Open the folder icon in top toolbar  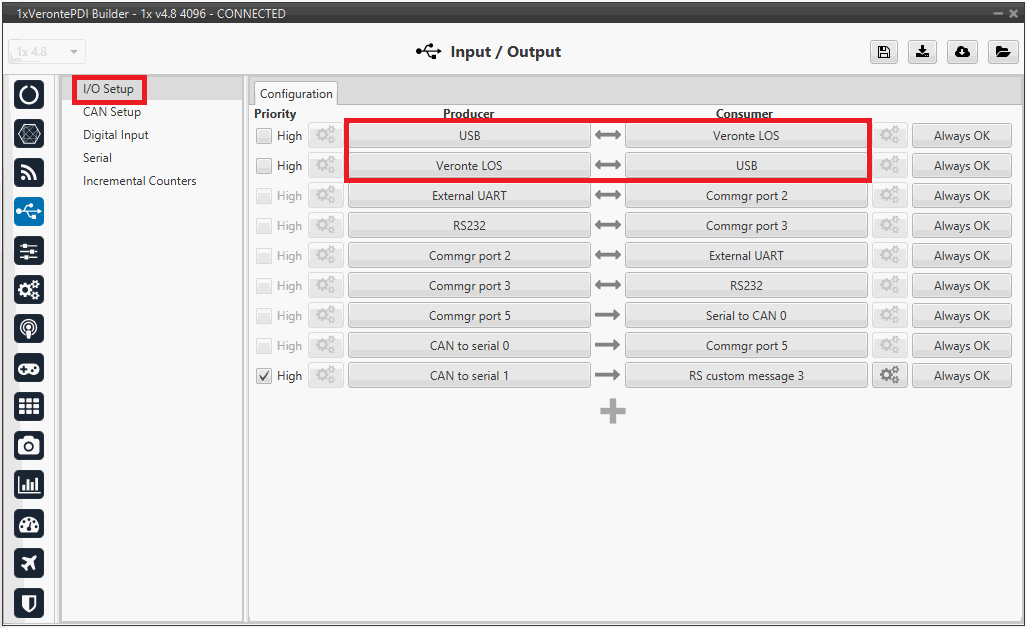pyautogui.click(x=1002, y=53)
